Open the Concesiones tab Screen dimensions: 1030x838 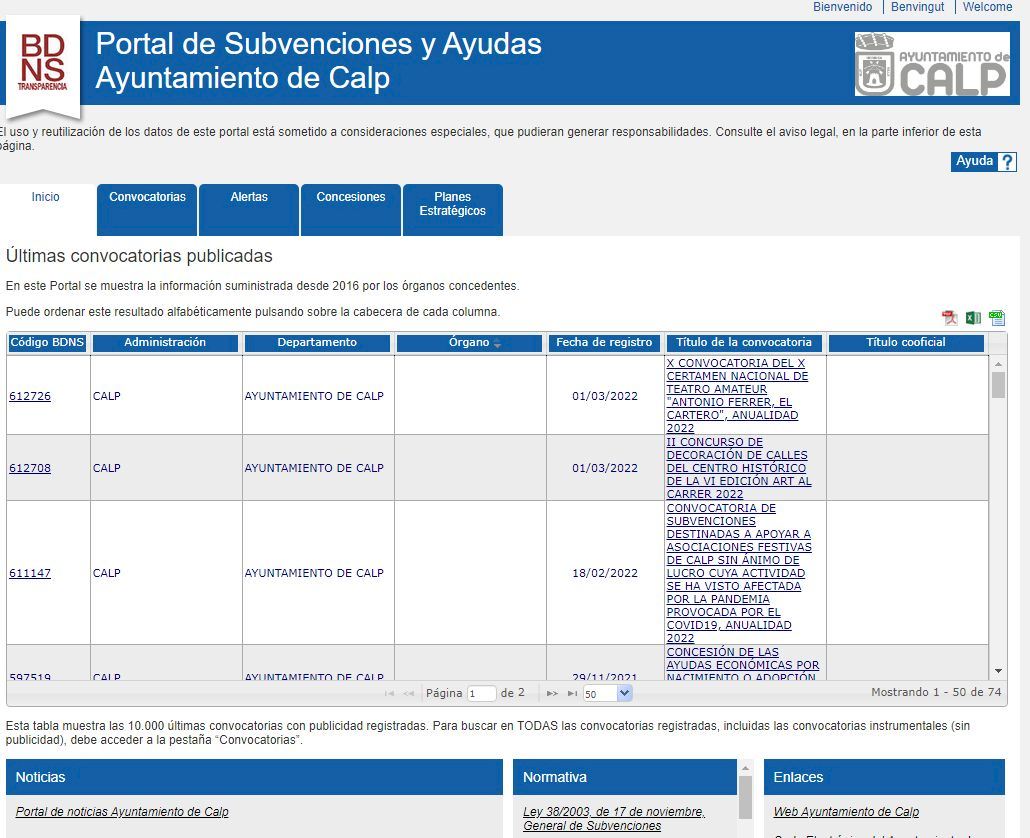[350, 198]
